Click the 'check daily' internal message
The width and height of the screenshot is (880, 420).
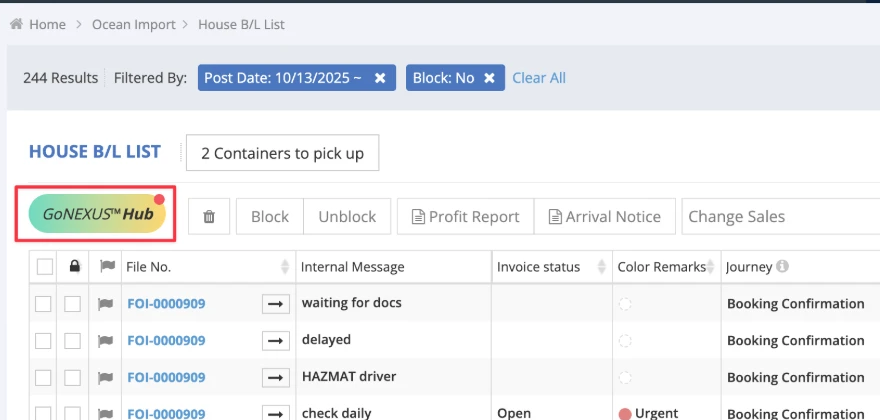tap(337, 413)
